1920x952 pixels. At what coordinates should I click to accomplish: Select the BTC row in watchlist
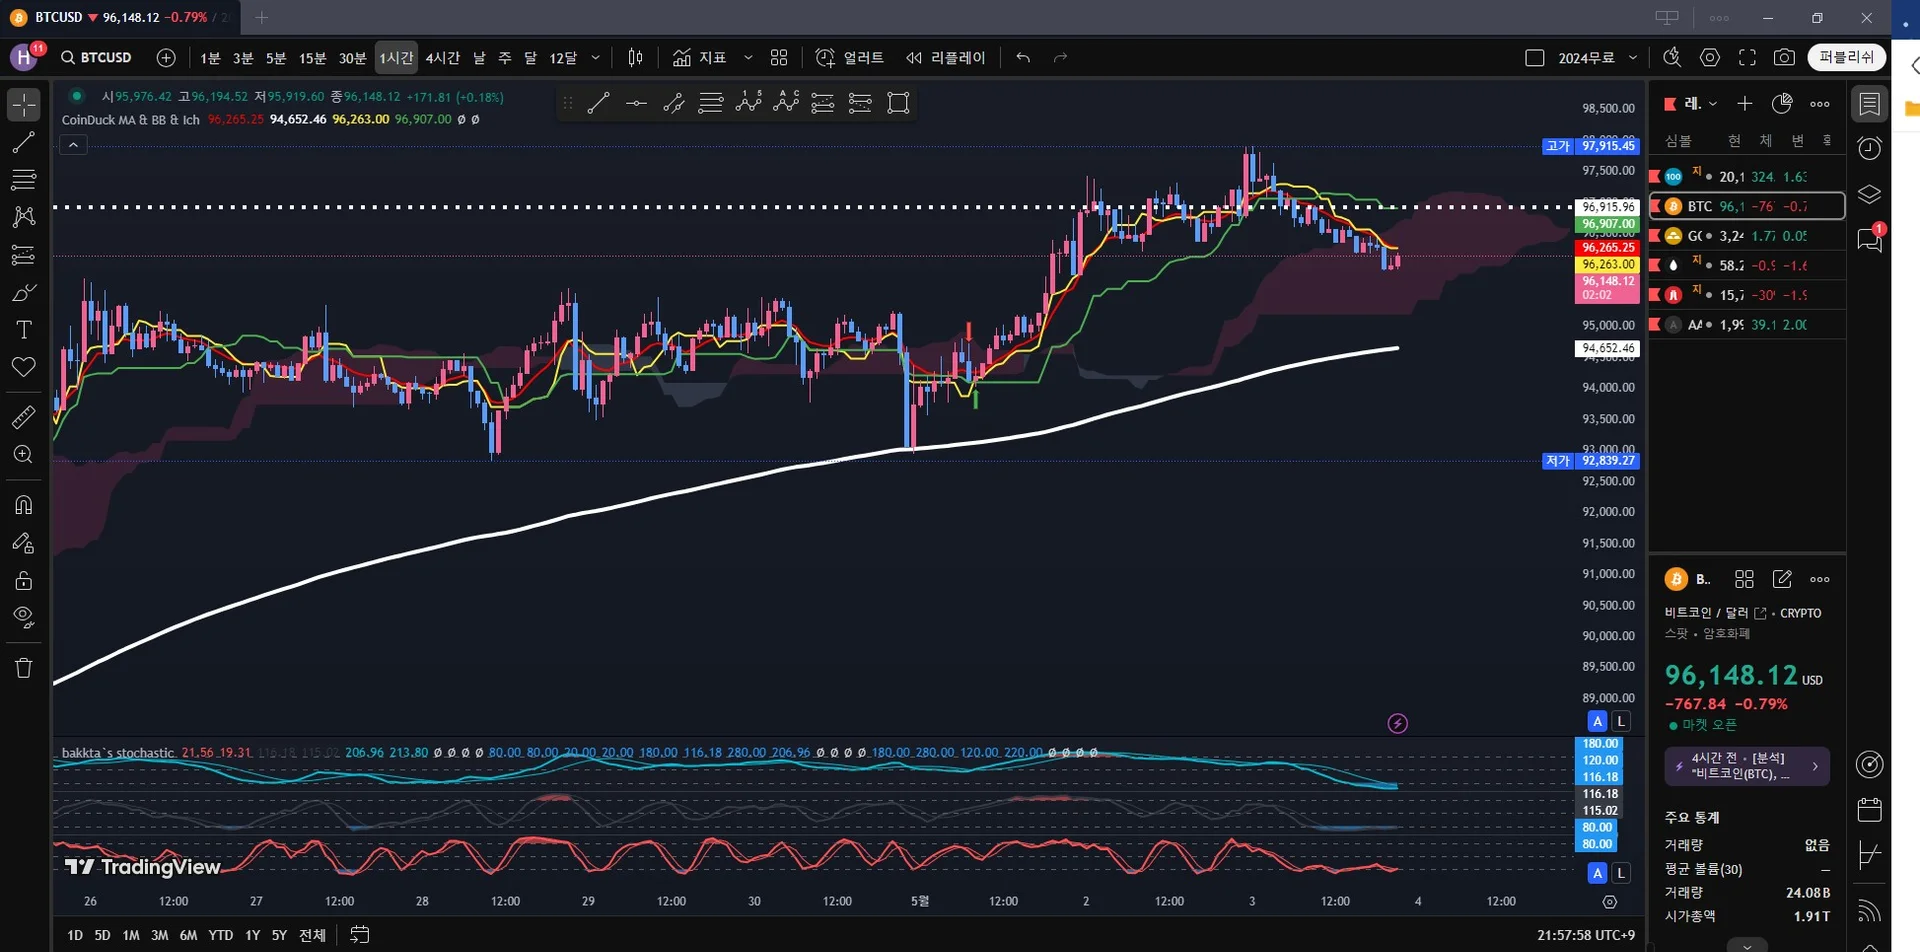pyautogui.click(x=1746, y=206)
